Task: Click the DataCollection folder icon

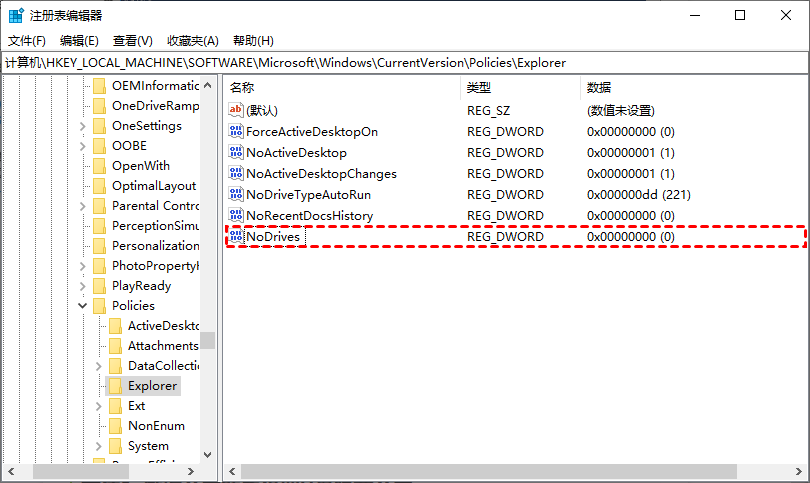Action: click(115, 366)
